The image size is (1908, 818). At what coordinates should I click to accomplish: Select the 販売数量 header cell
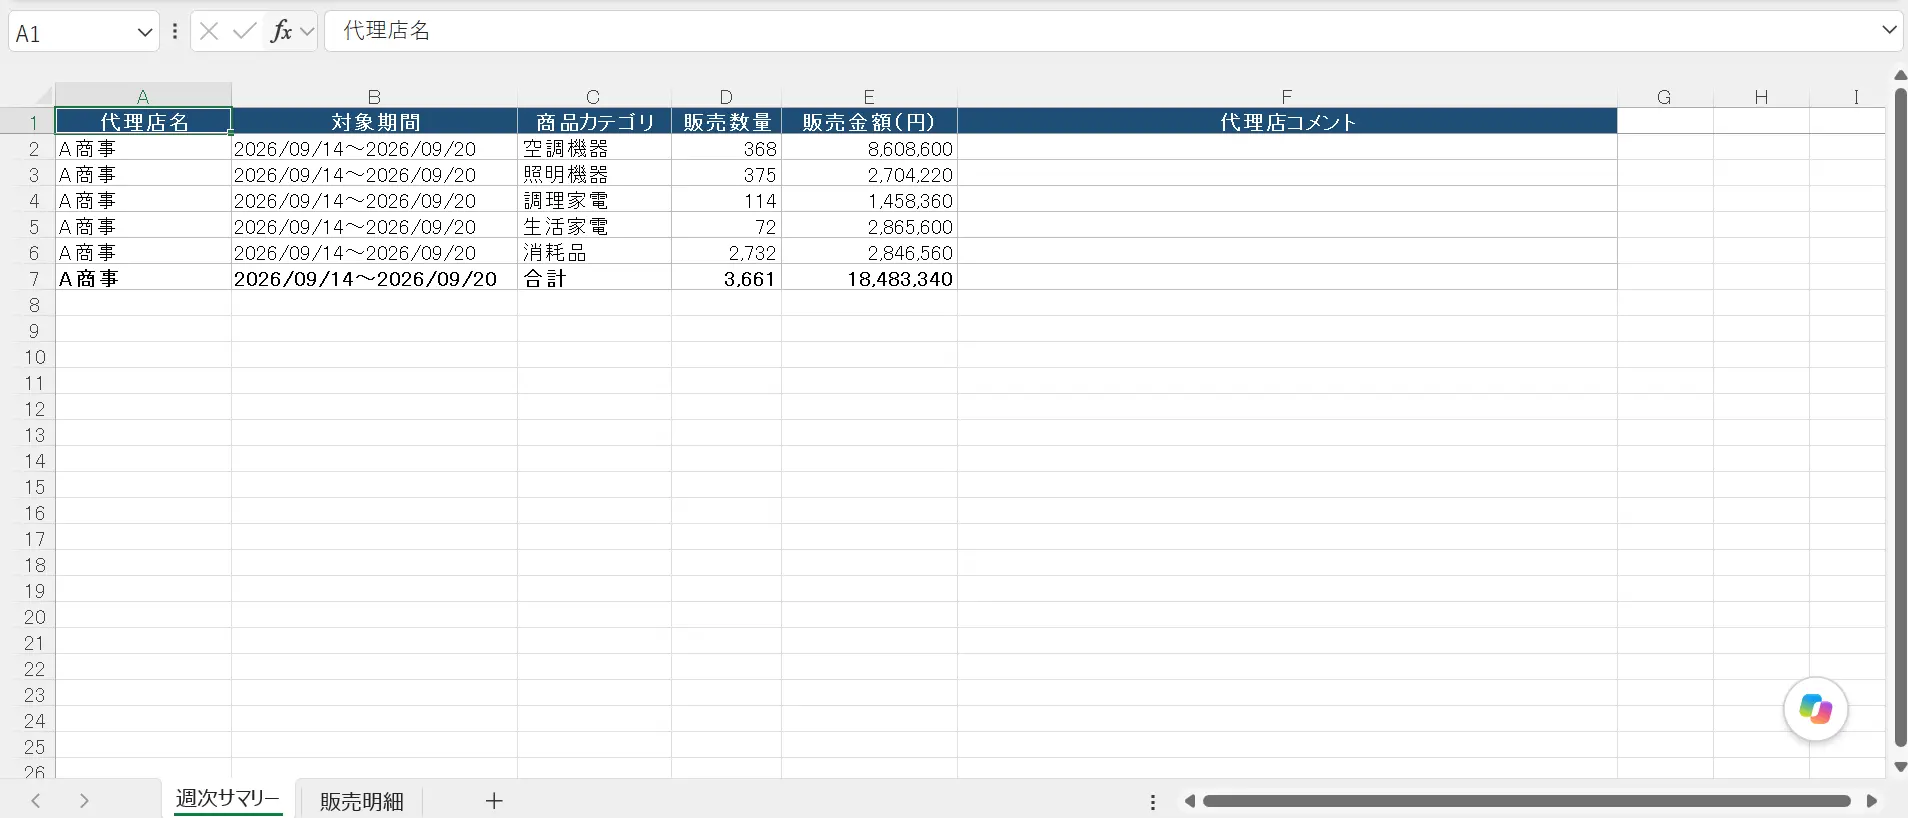(x=726, y=122)
